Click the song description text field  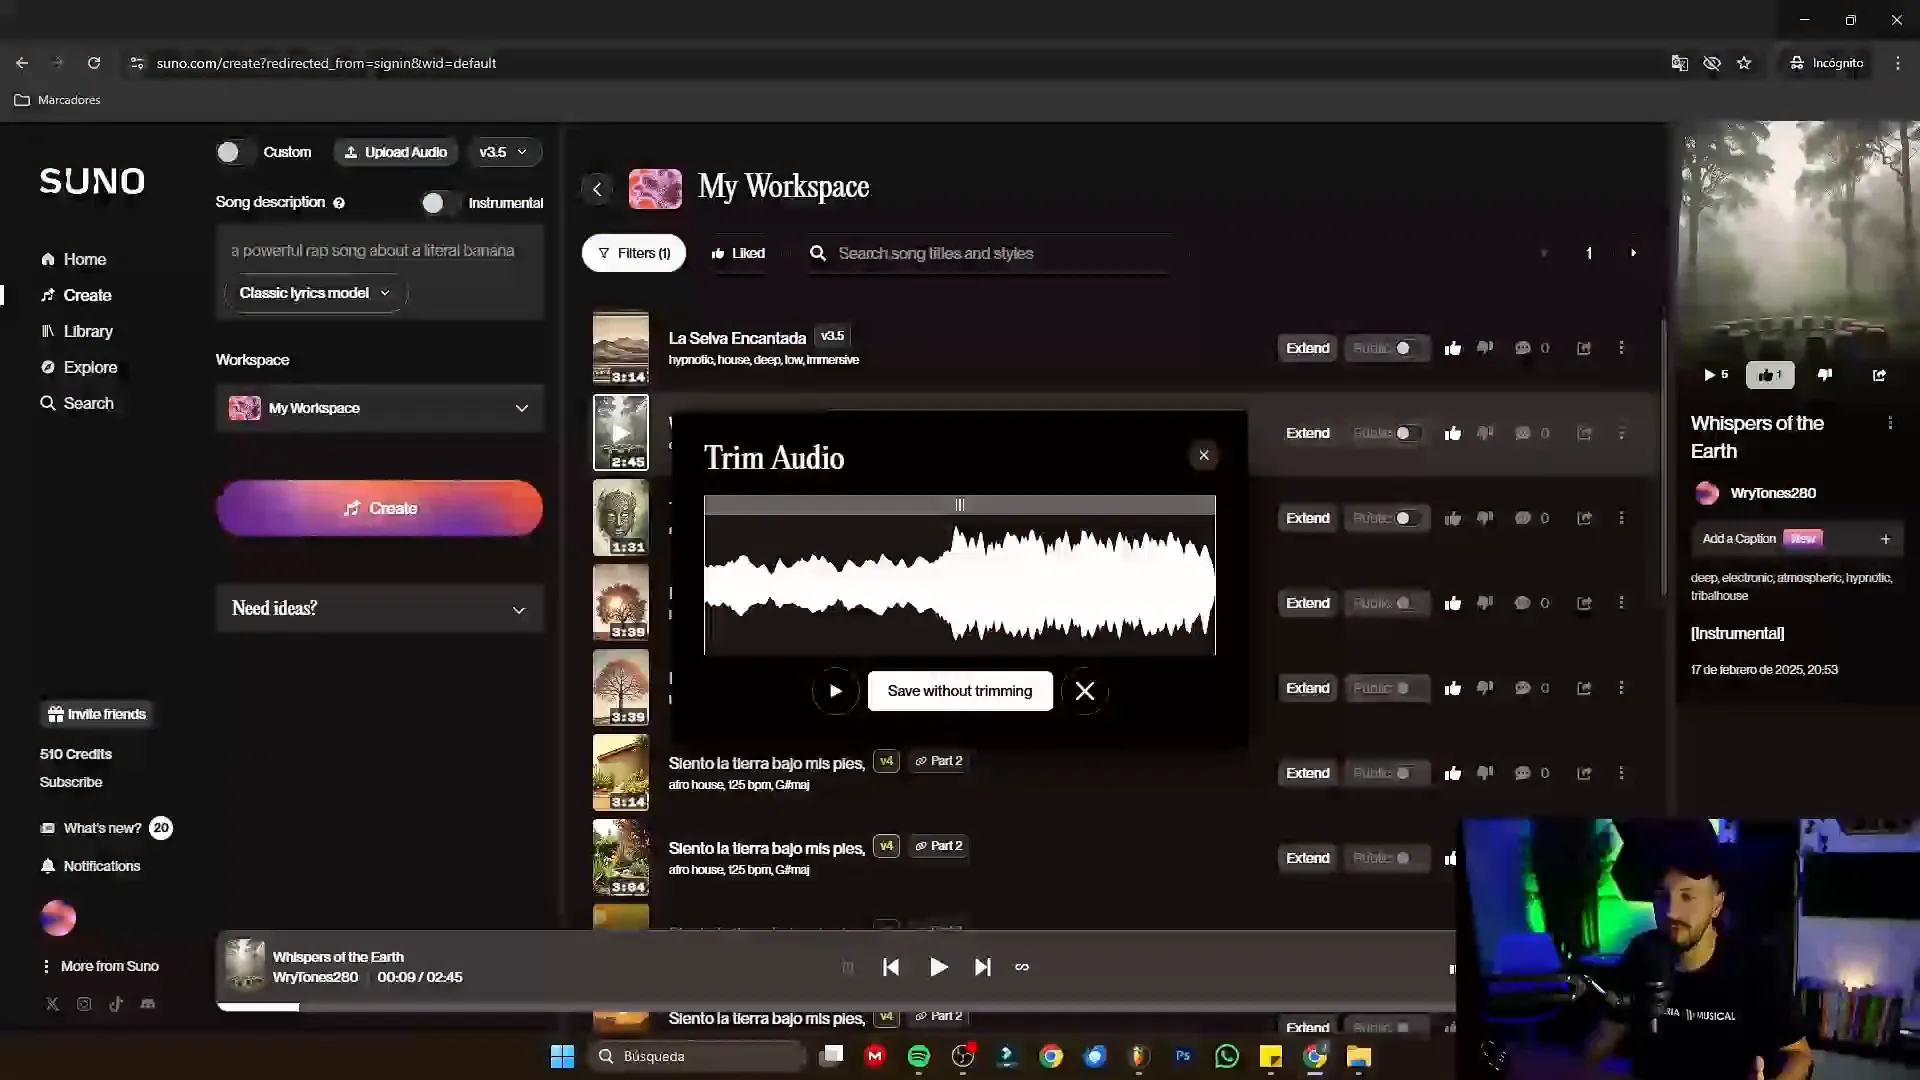coord(379,251)
